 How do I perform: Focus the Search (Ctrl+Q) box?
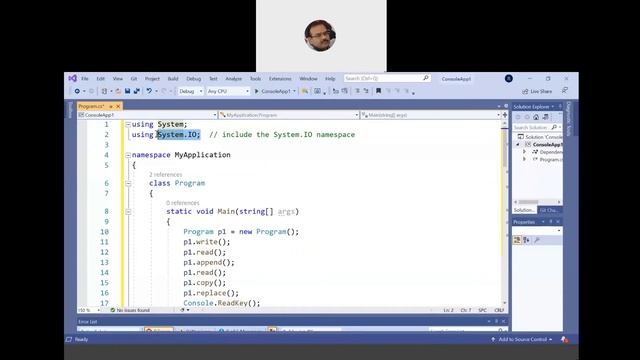pyautogui.click(x=387, y=78)
